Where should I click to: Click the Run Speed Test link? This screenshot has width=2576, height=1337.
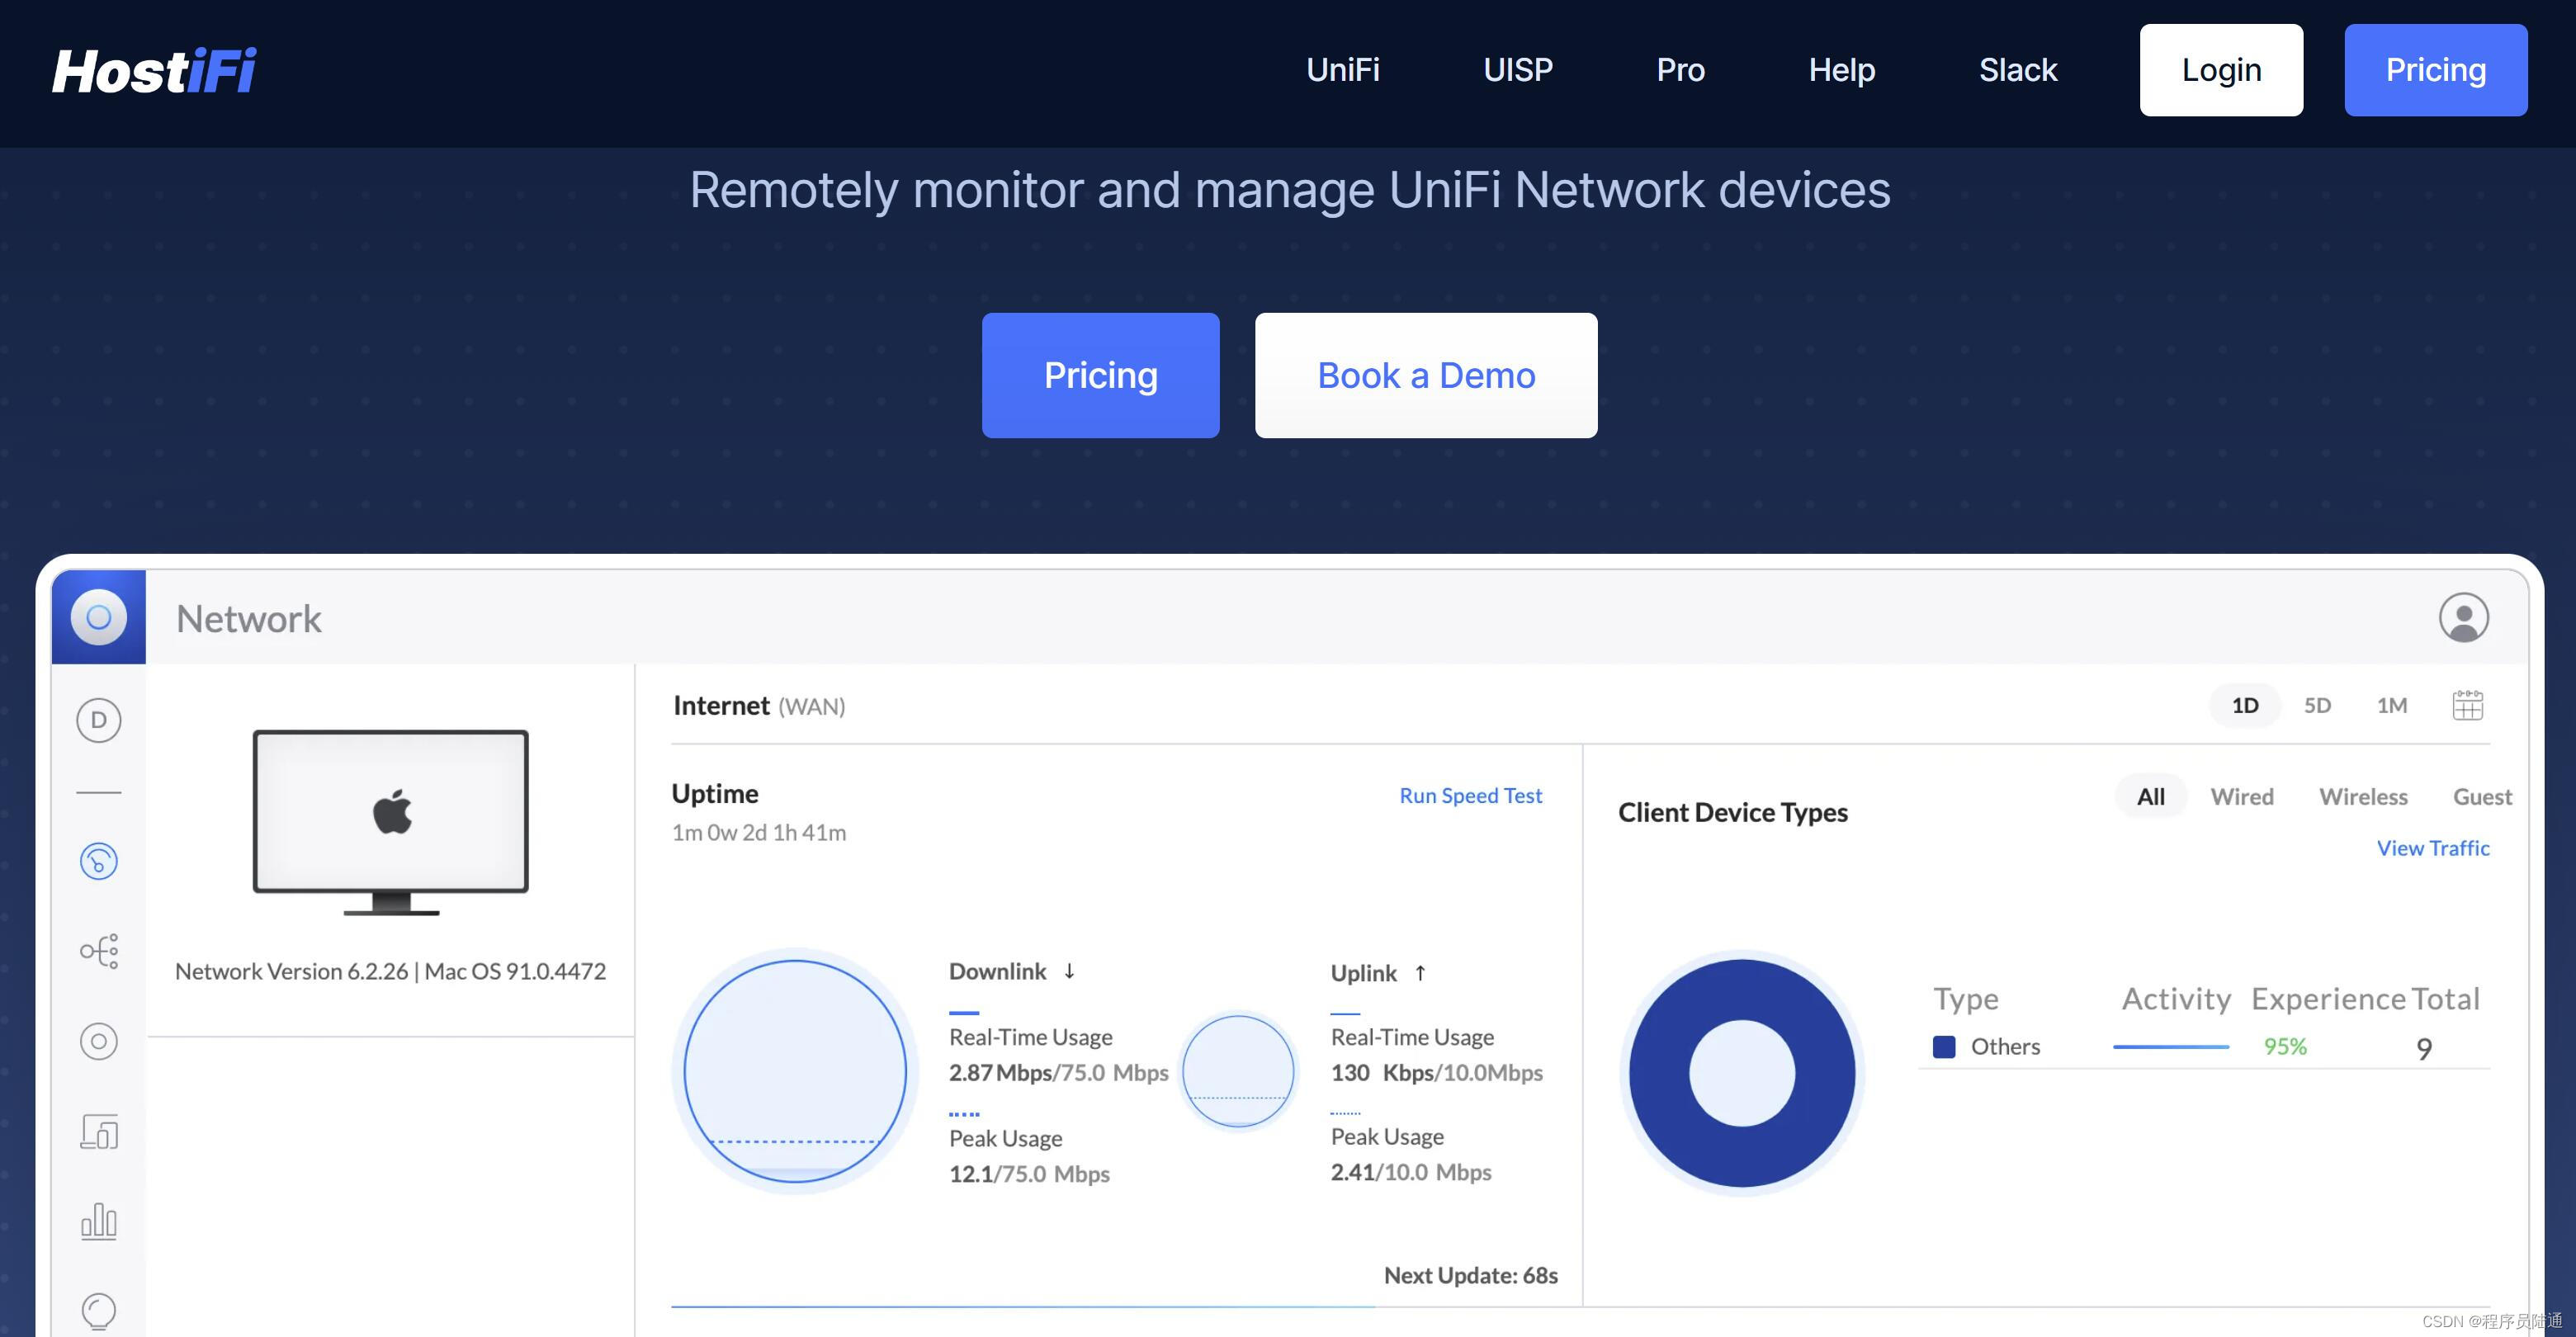[1470, 795]
